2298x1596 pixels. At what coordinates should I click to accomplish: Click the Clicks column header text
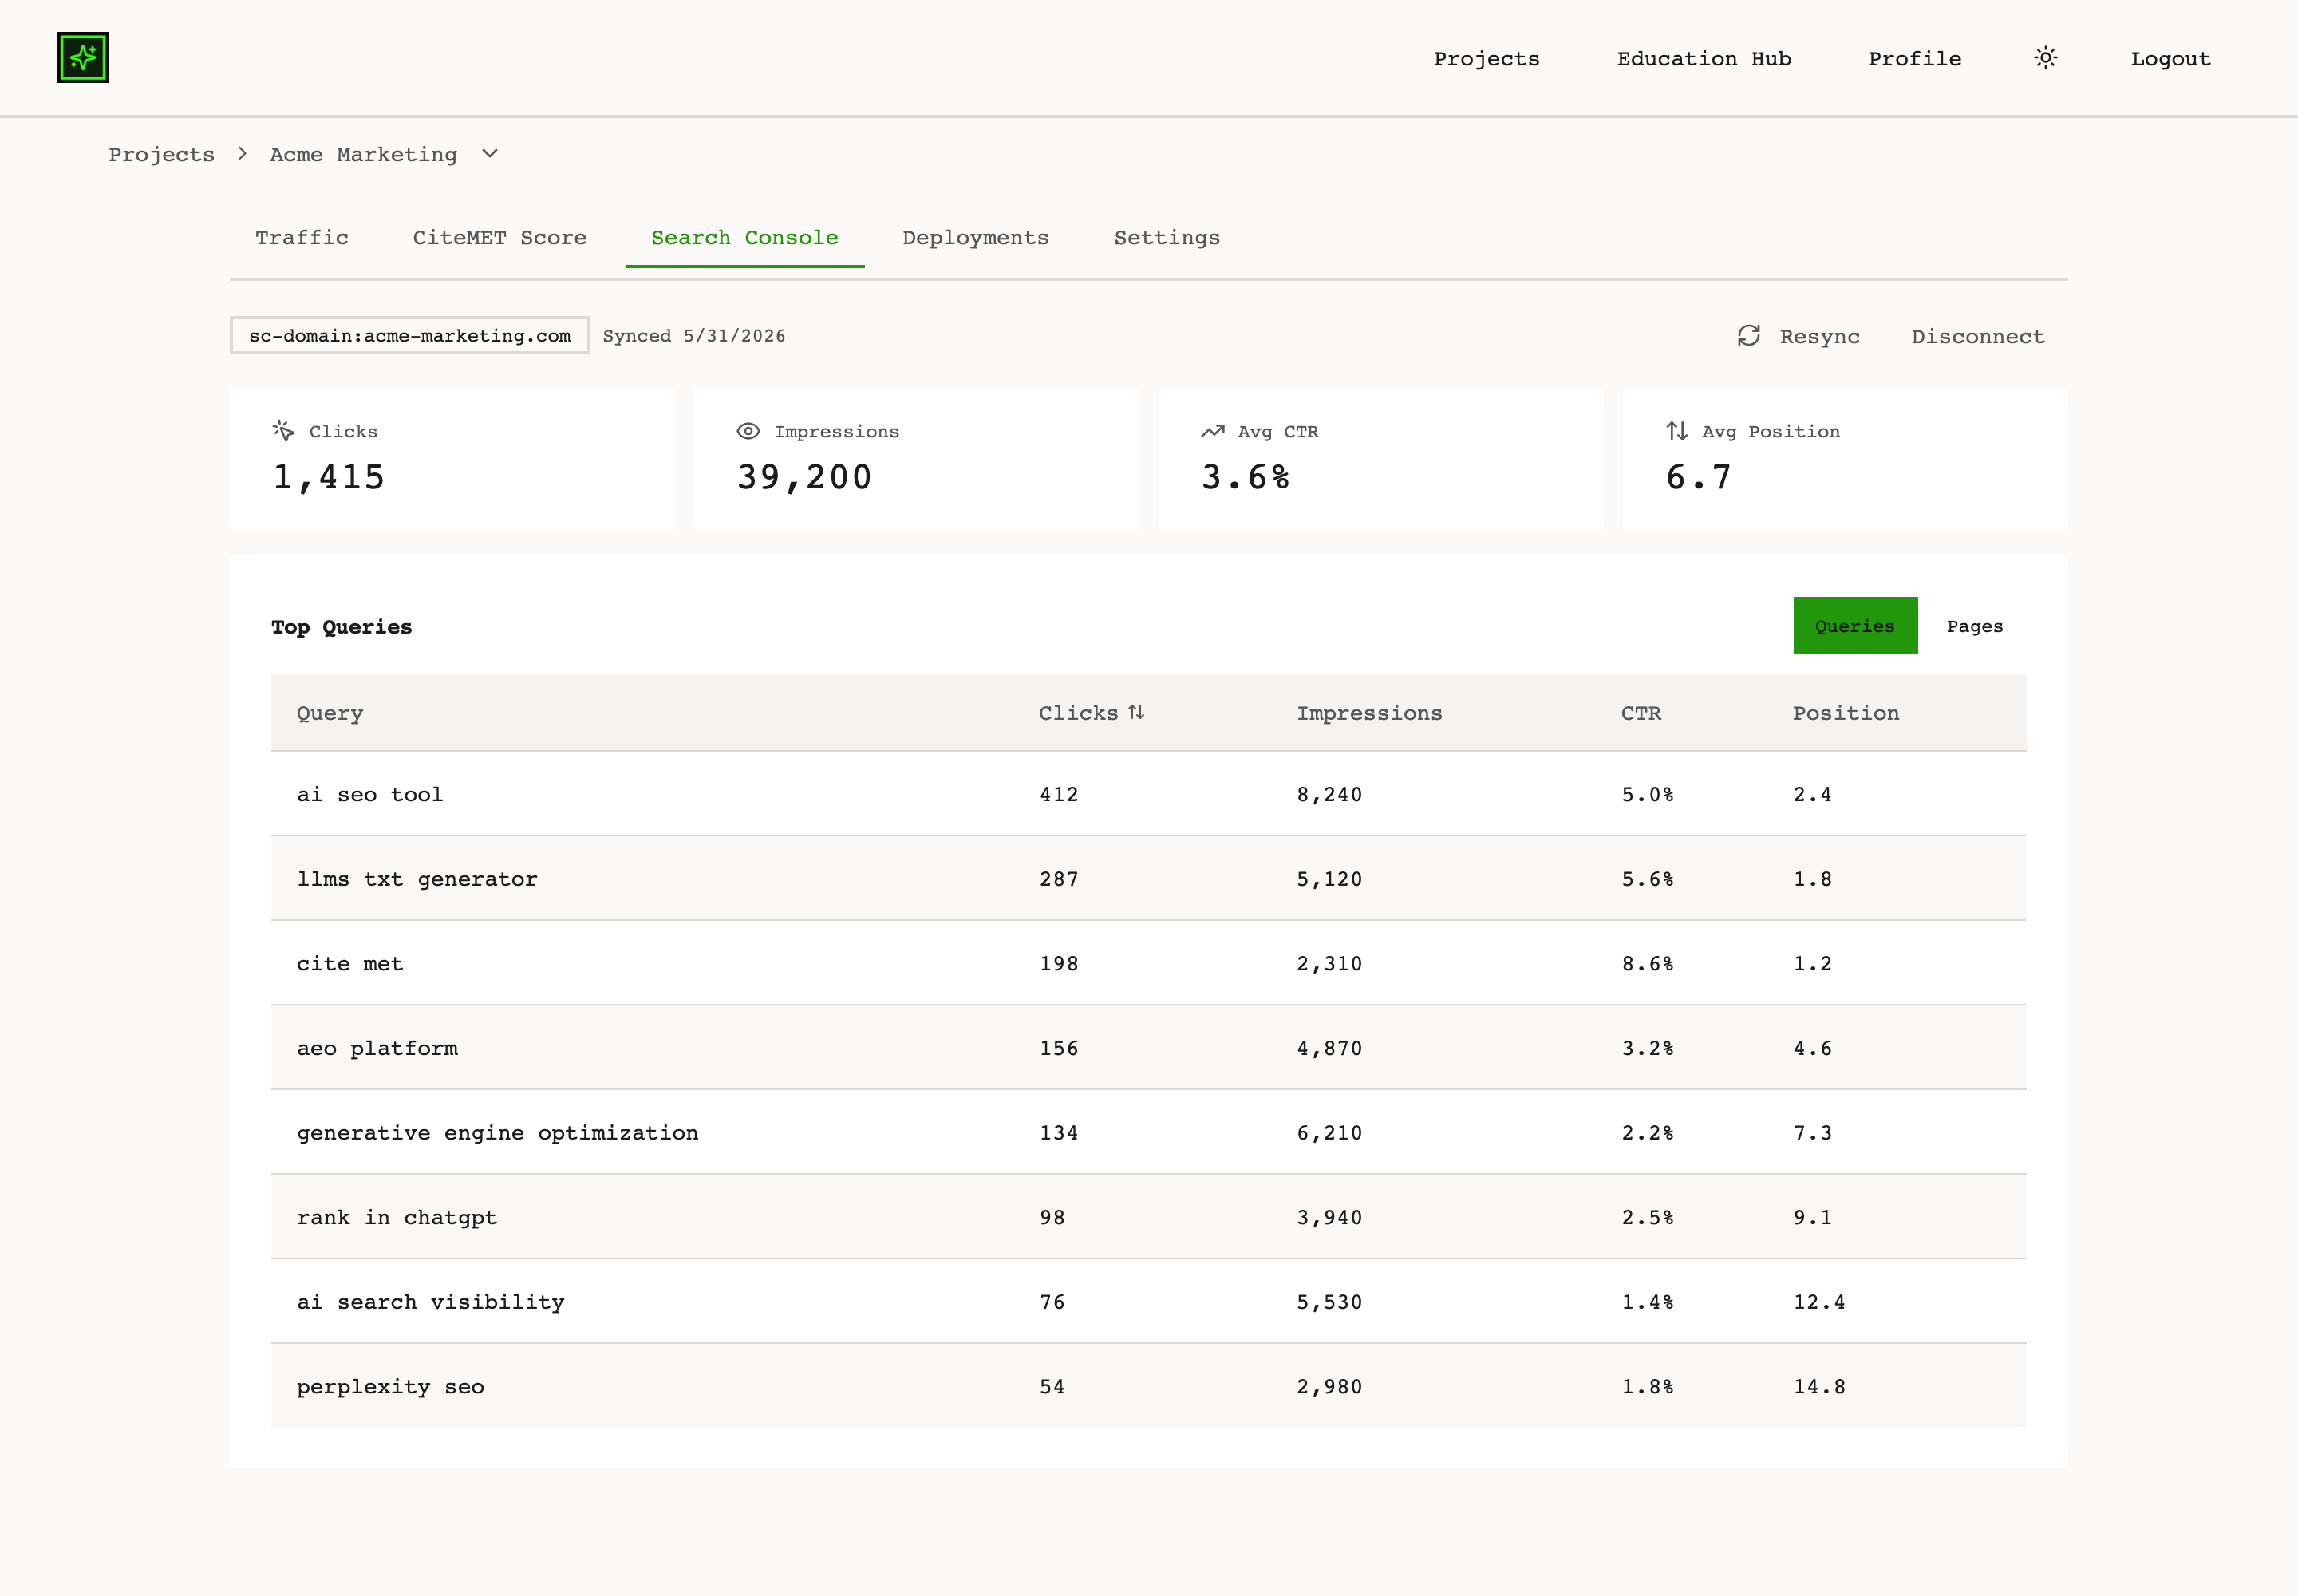[x=1078, y=714]
